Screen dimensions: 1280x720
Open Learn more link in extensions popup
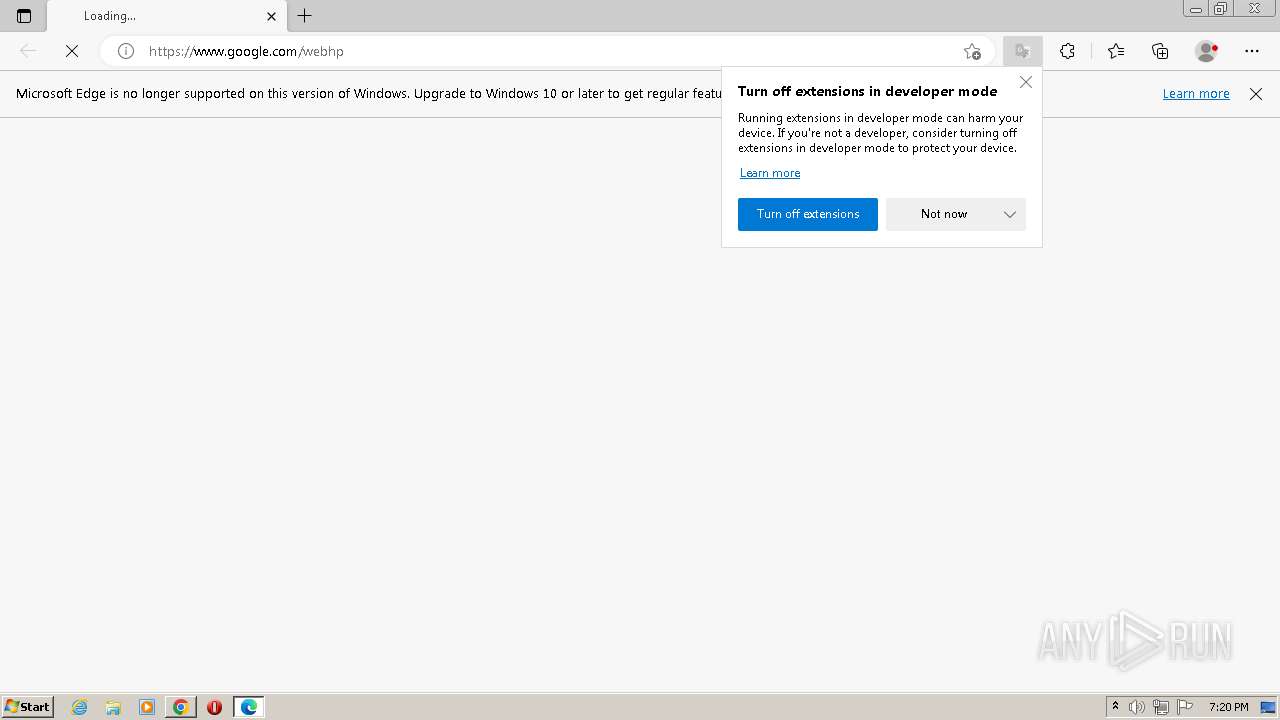[770, 173]
